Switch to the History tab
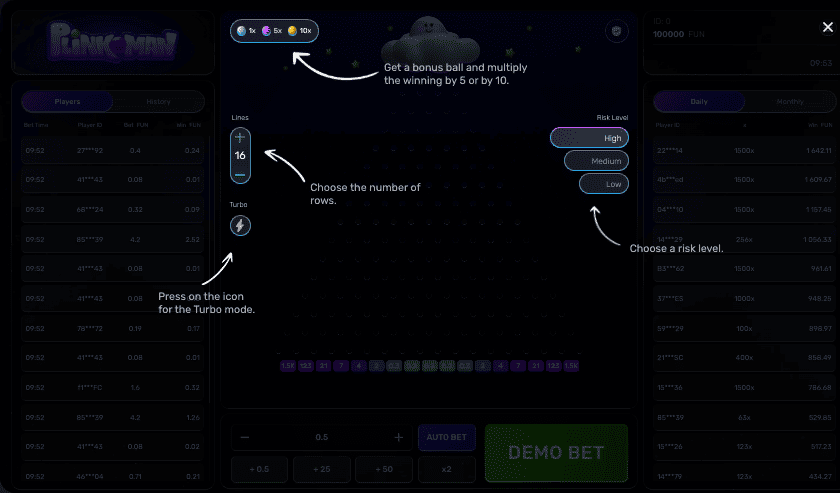840x493 pixels. click(158, 102)
